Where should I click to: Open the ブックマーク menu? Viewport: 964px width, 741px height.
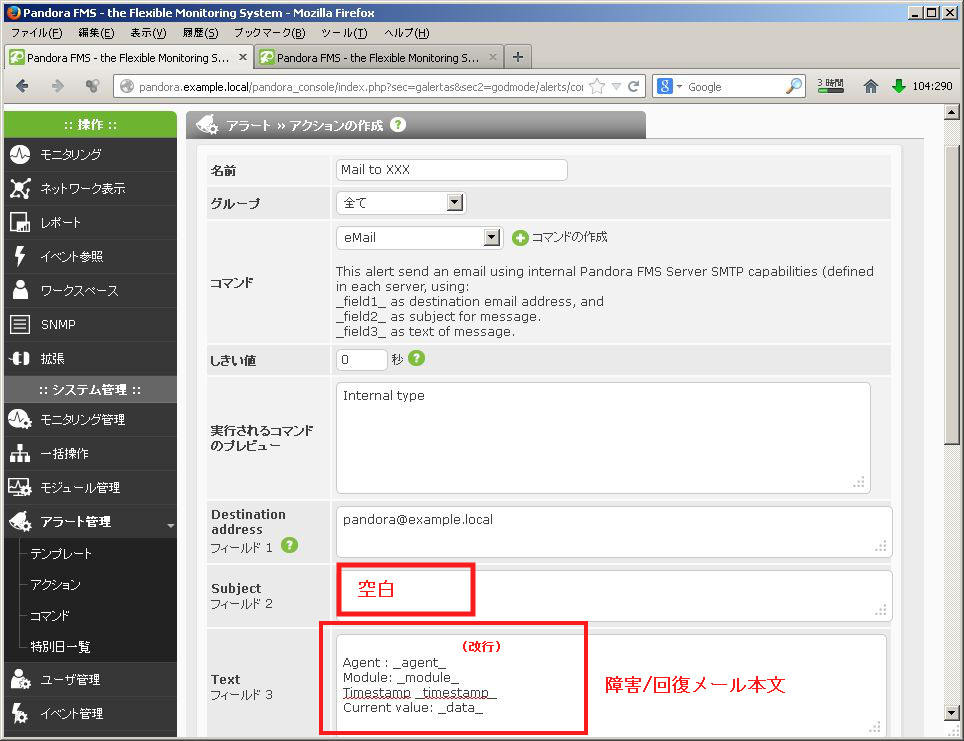pos(269,33)
